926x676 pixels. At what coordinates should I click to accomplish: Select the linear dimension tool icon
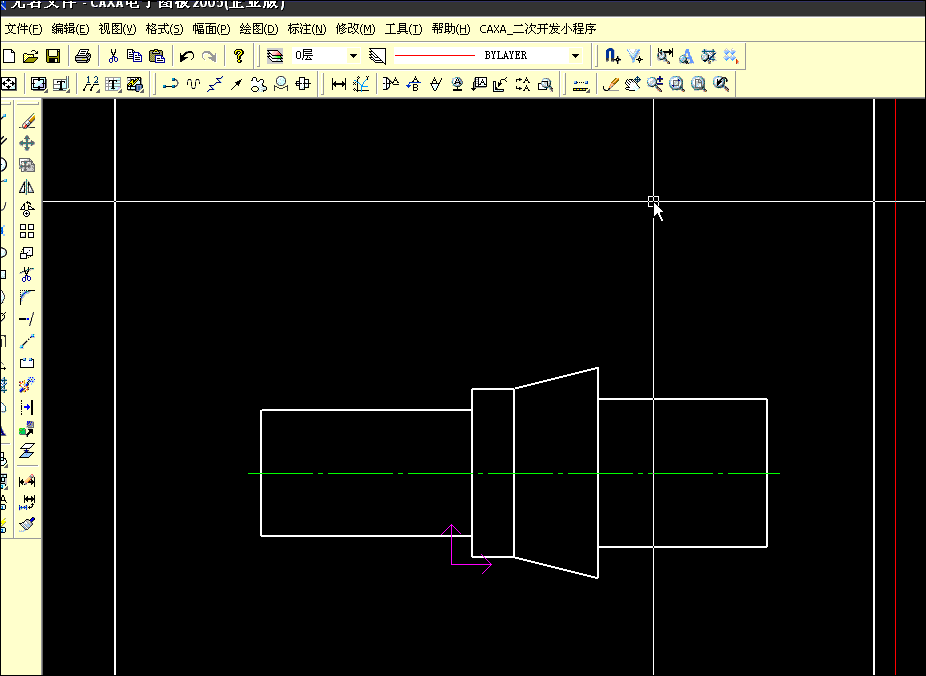(338, 84)
